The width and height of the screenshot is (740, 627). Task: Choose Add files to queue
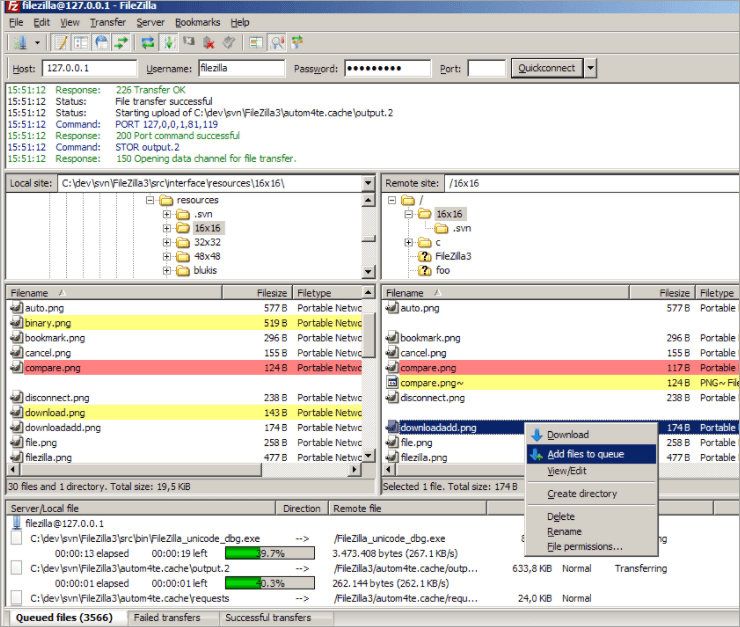(x=591, y=454)
